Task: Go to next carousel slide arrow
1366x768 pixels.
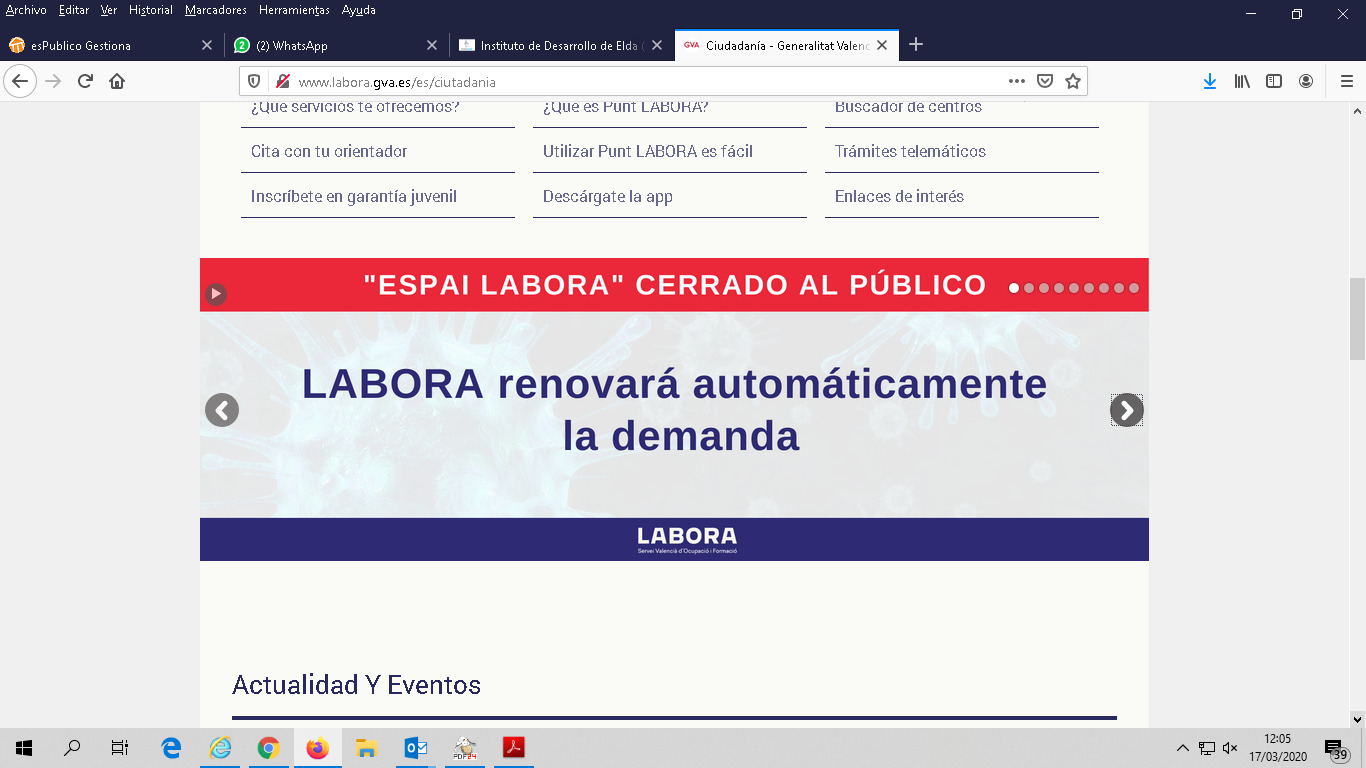Action: pos(1127,410)
